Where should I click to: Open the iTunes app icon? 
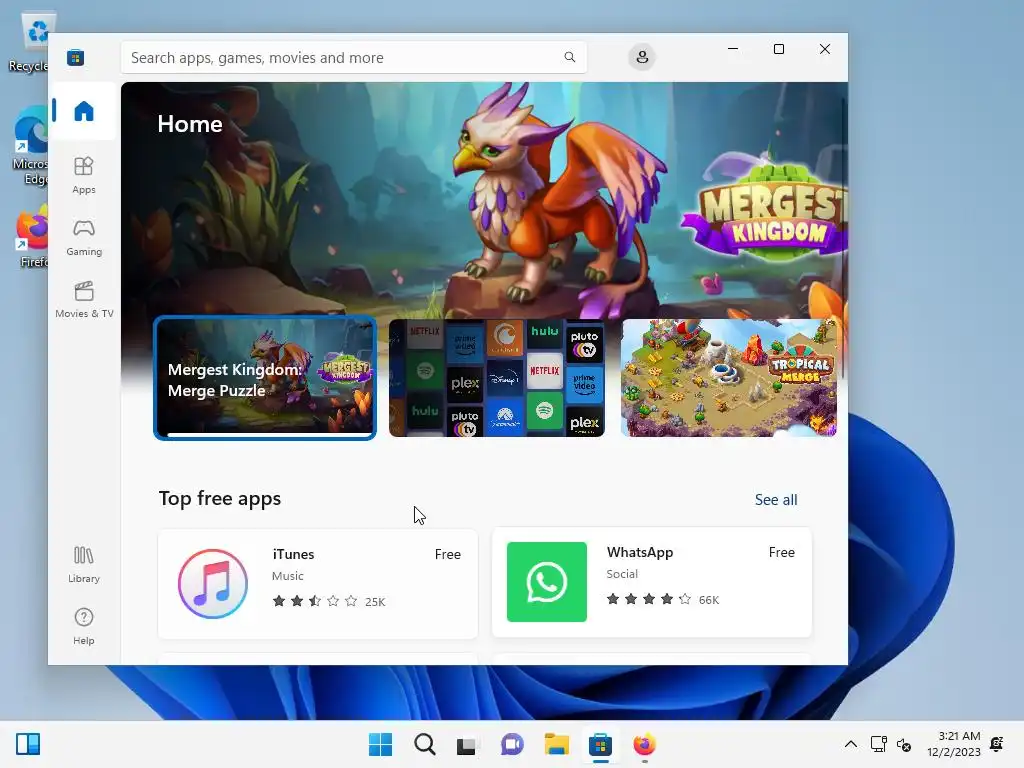pyautogui.click(x=213, y=583)
